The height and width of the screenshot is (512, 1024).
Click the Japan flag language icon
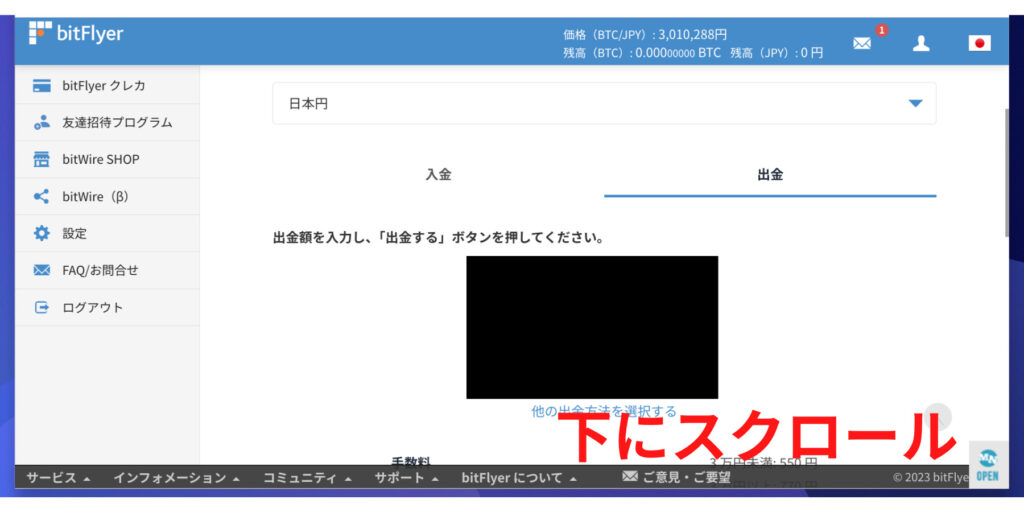[979, 43]
